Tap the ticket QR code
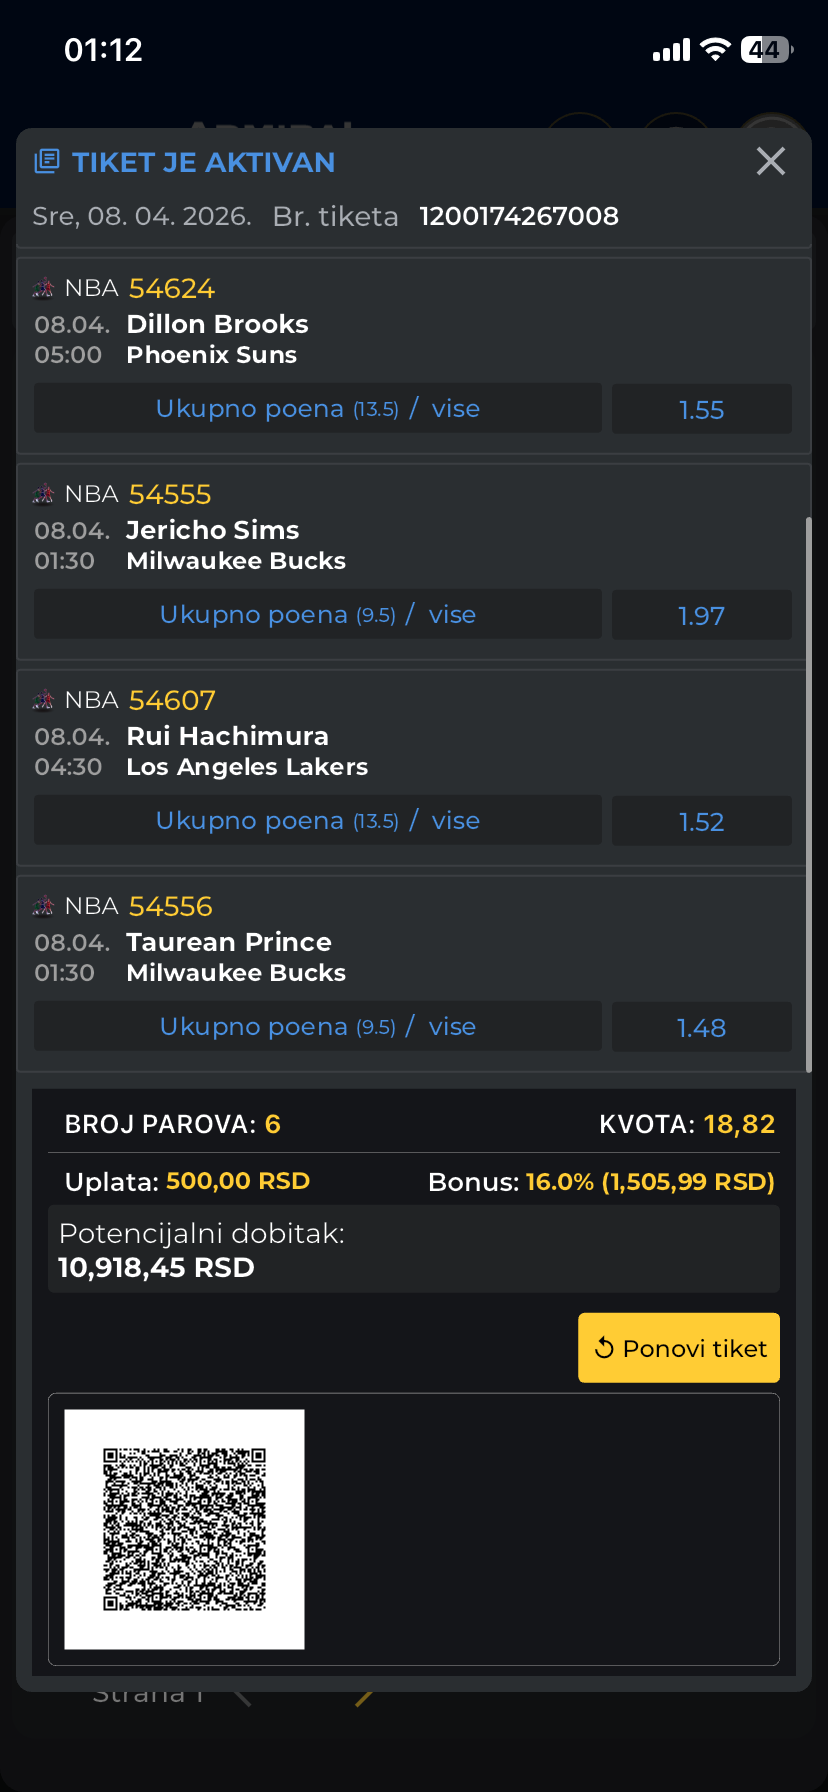828x1792 pixels. click(x=185, y=1528)
